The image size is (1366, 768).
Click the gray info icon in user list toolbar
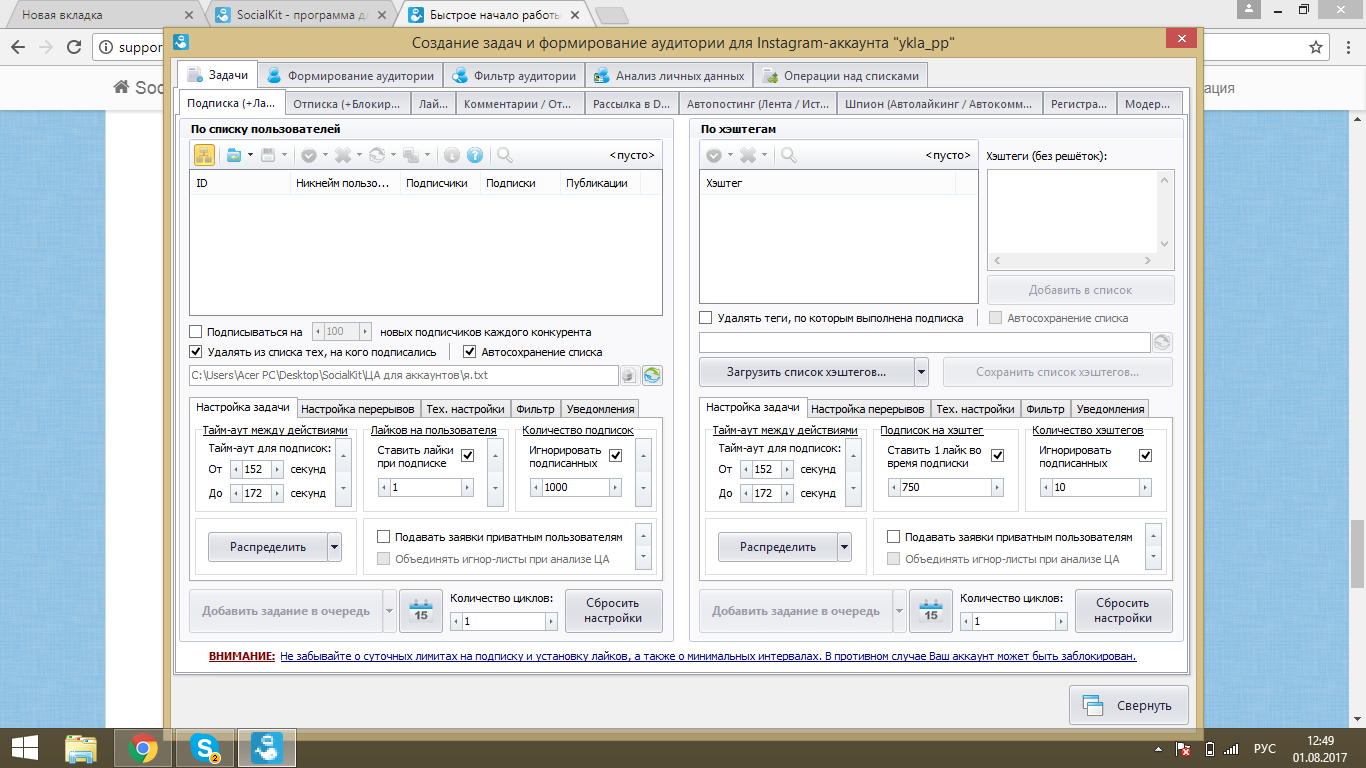point(452,155)
